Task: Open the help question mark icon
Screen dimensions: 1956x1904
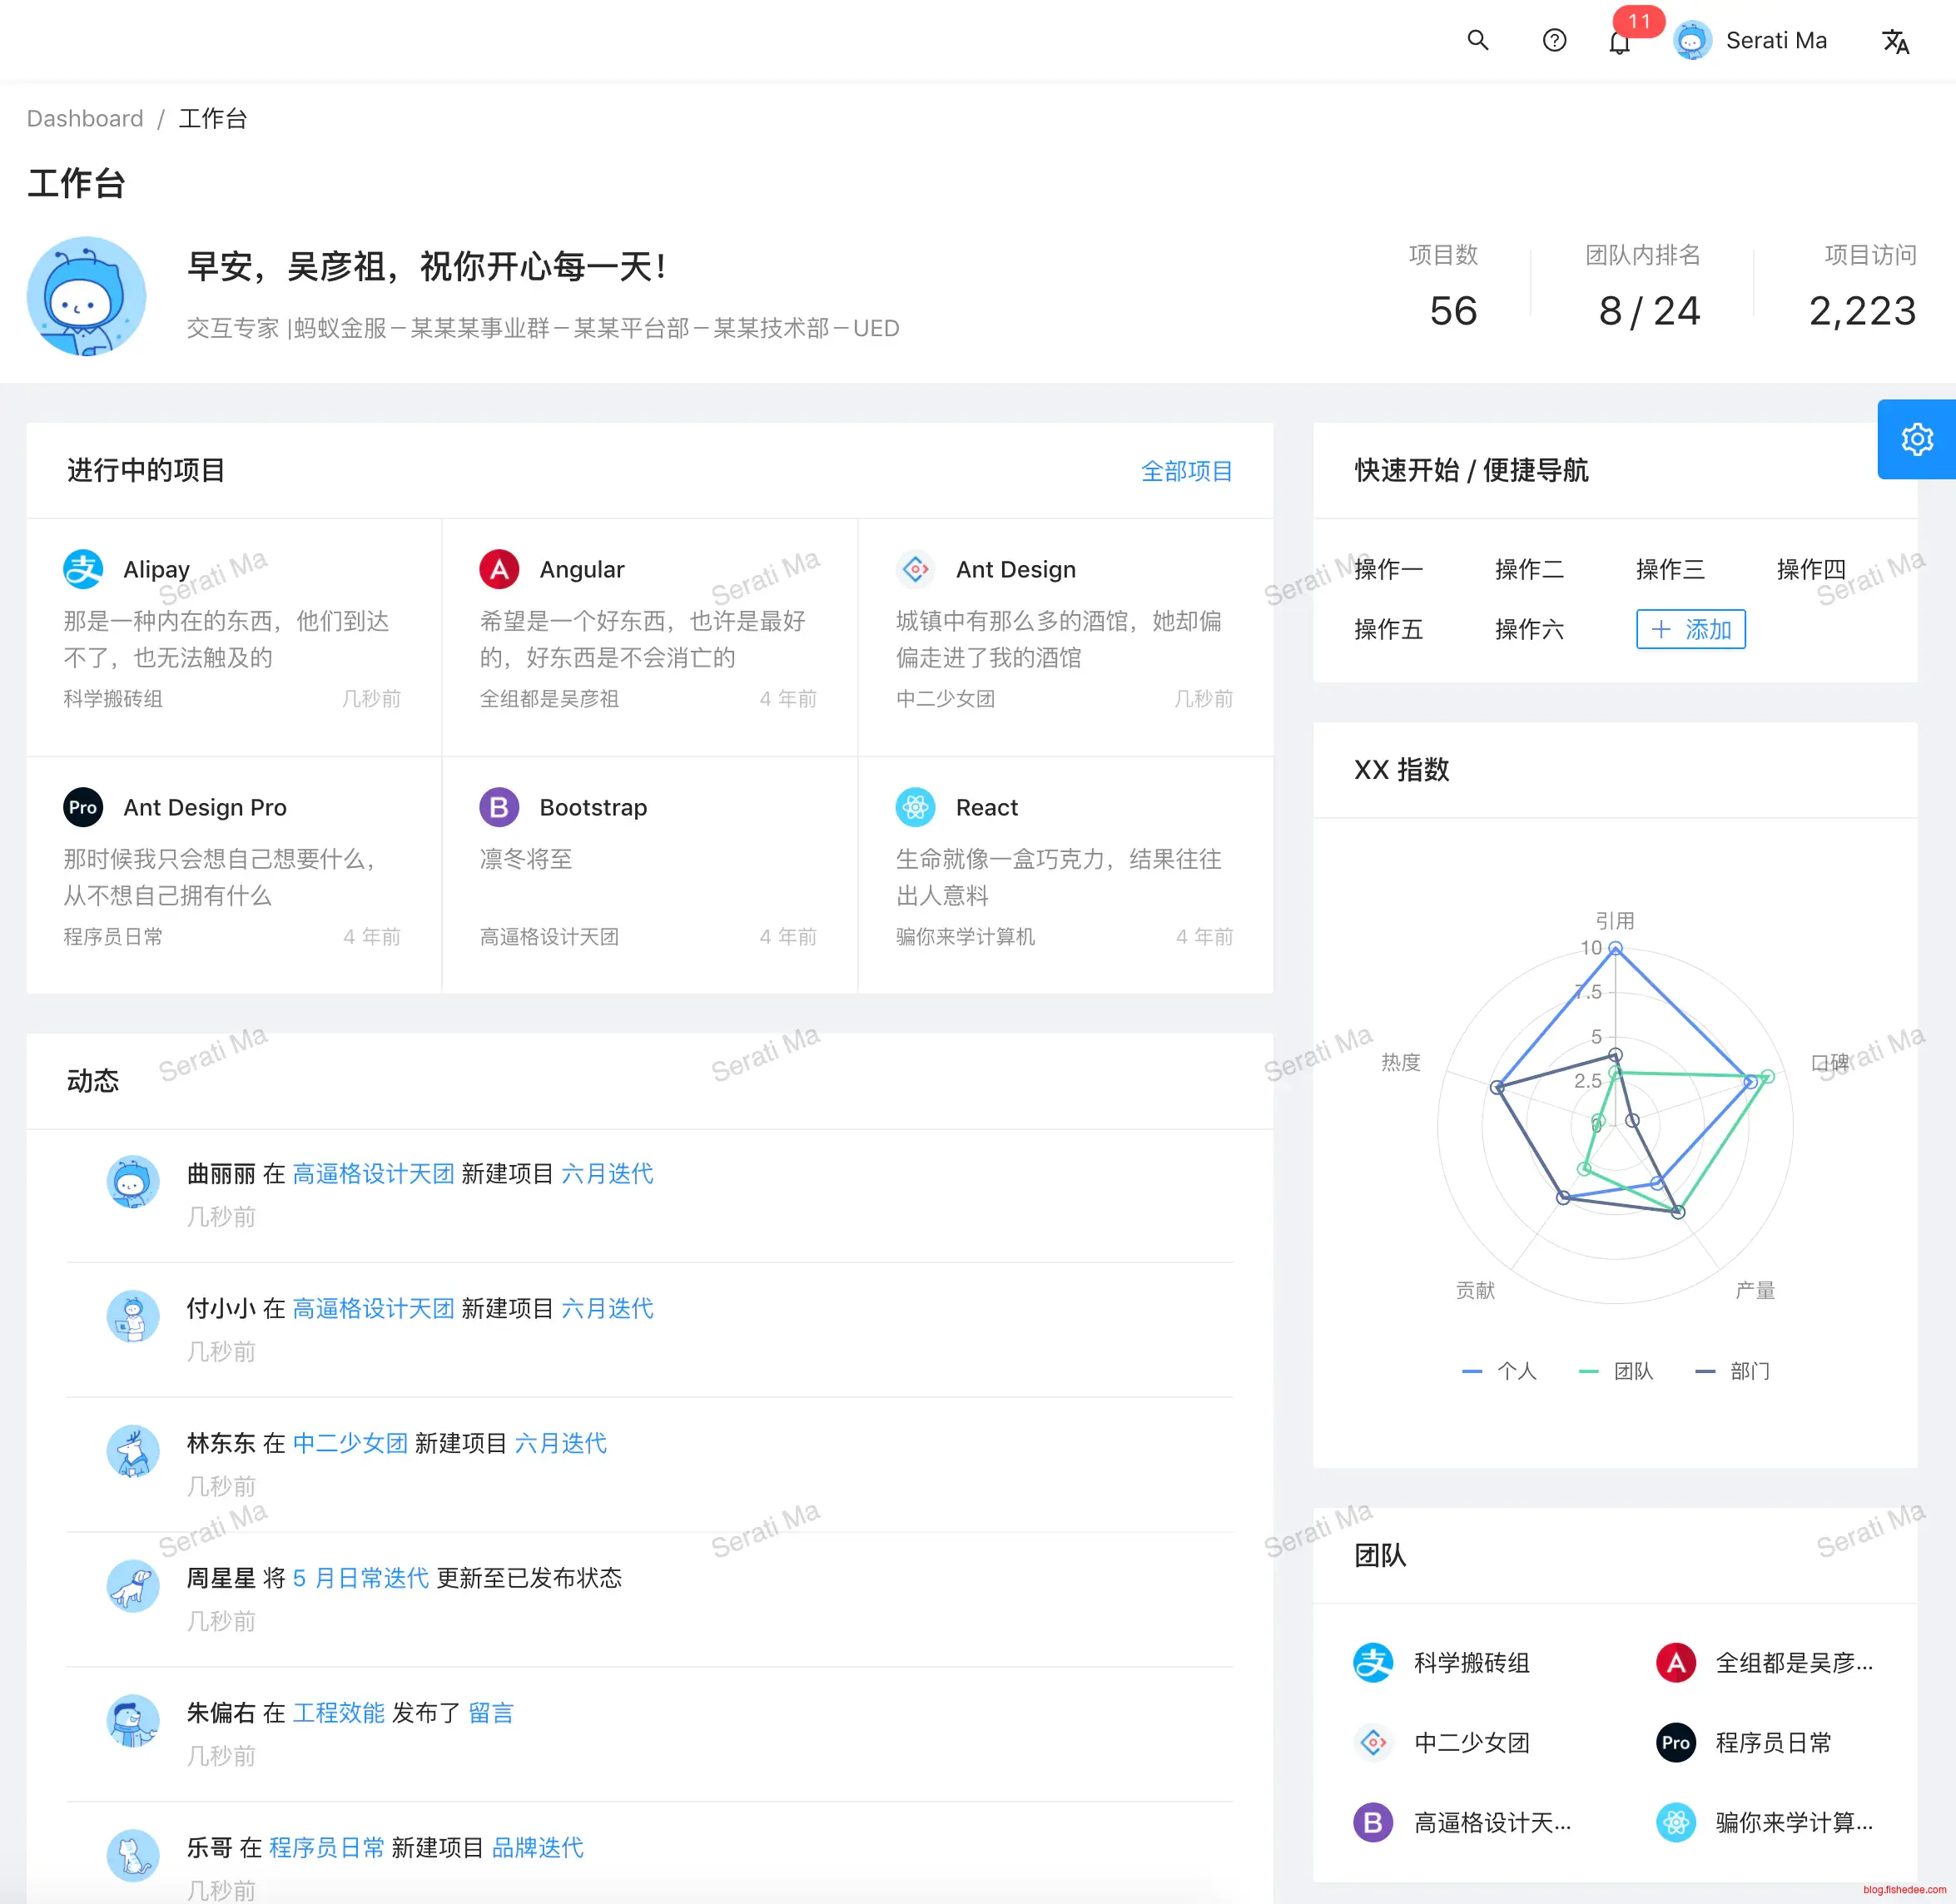Action: click(1554, 40)
